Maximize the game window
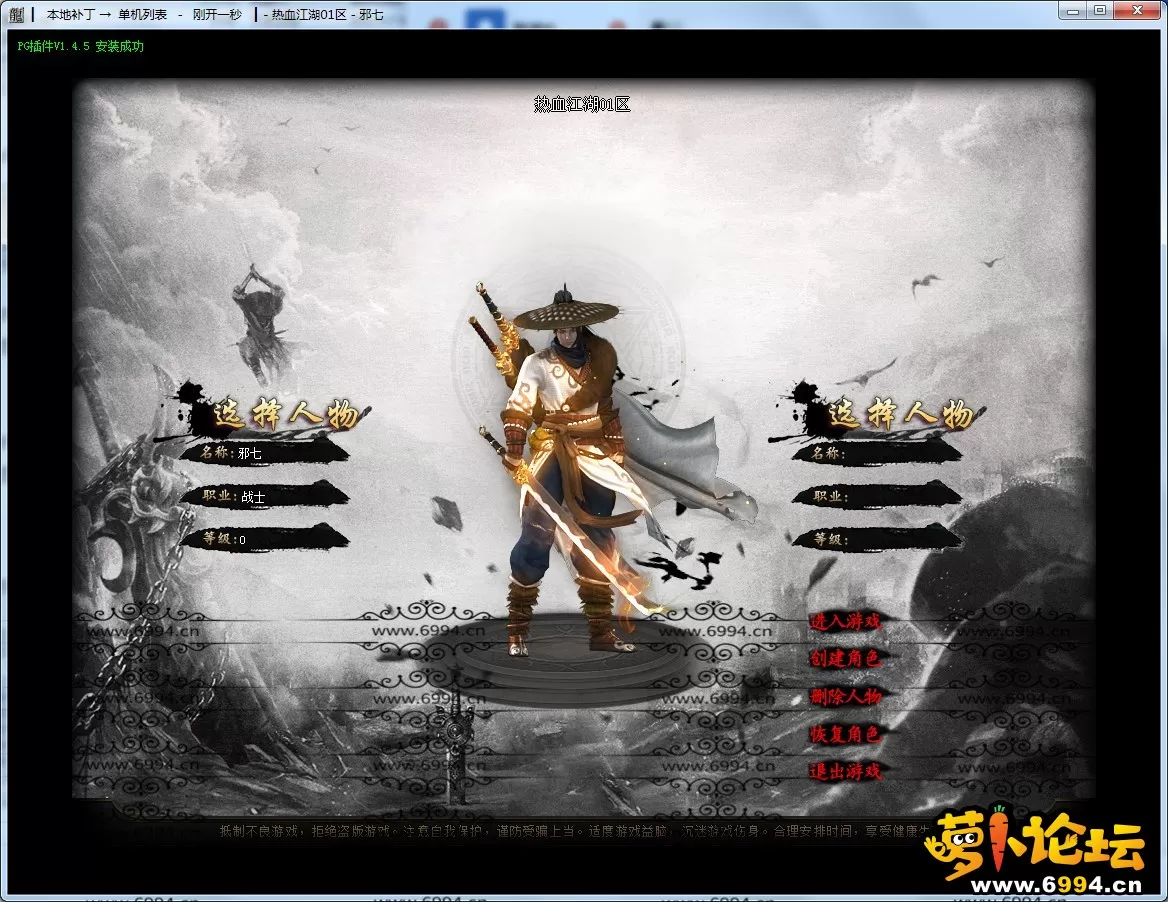 click(x=1100, y=10)
